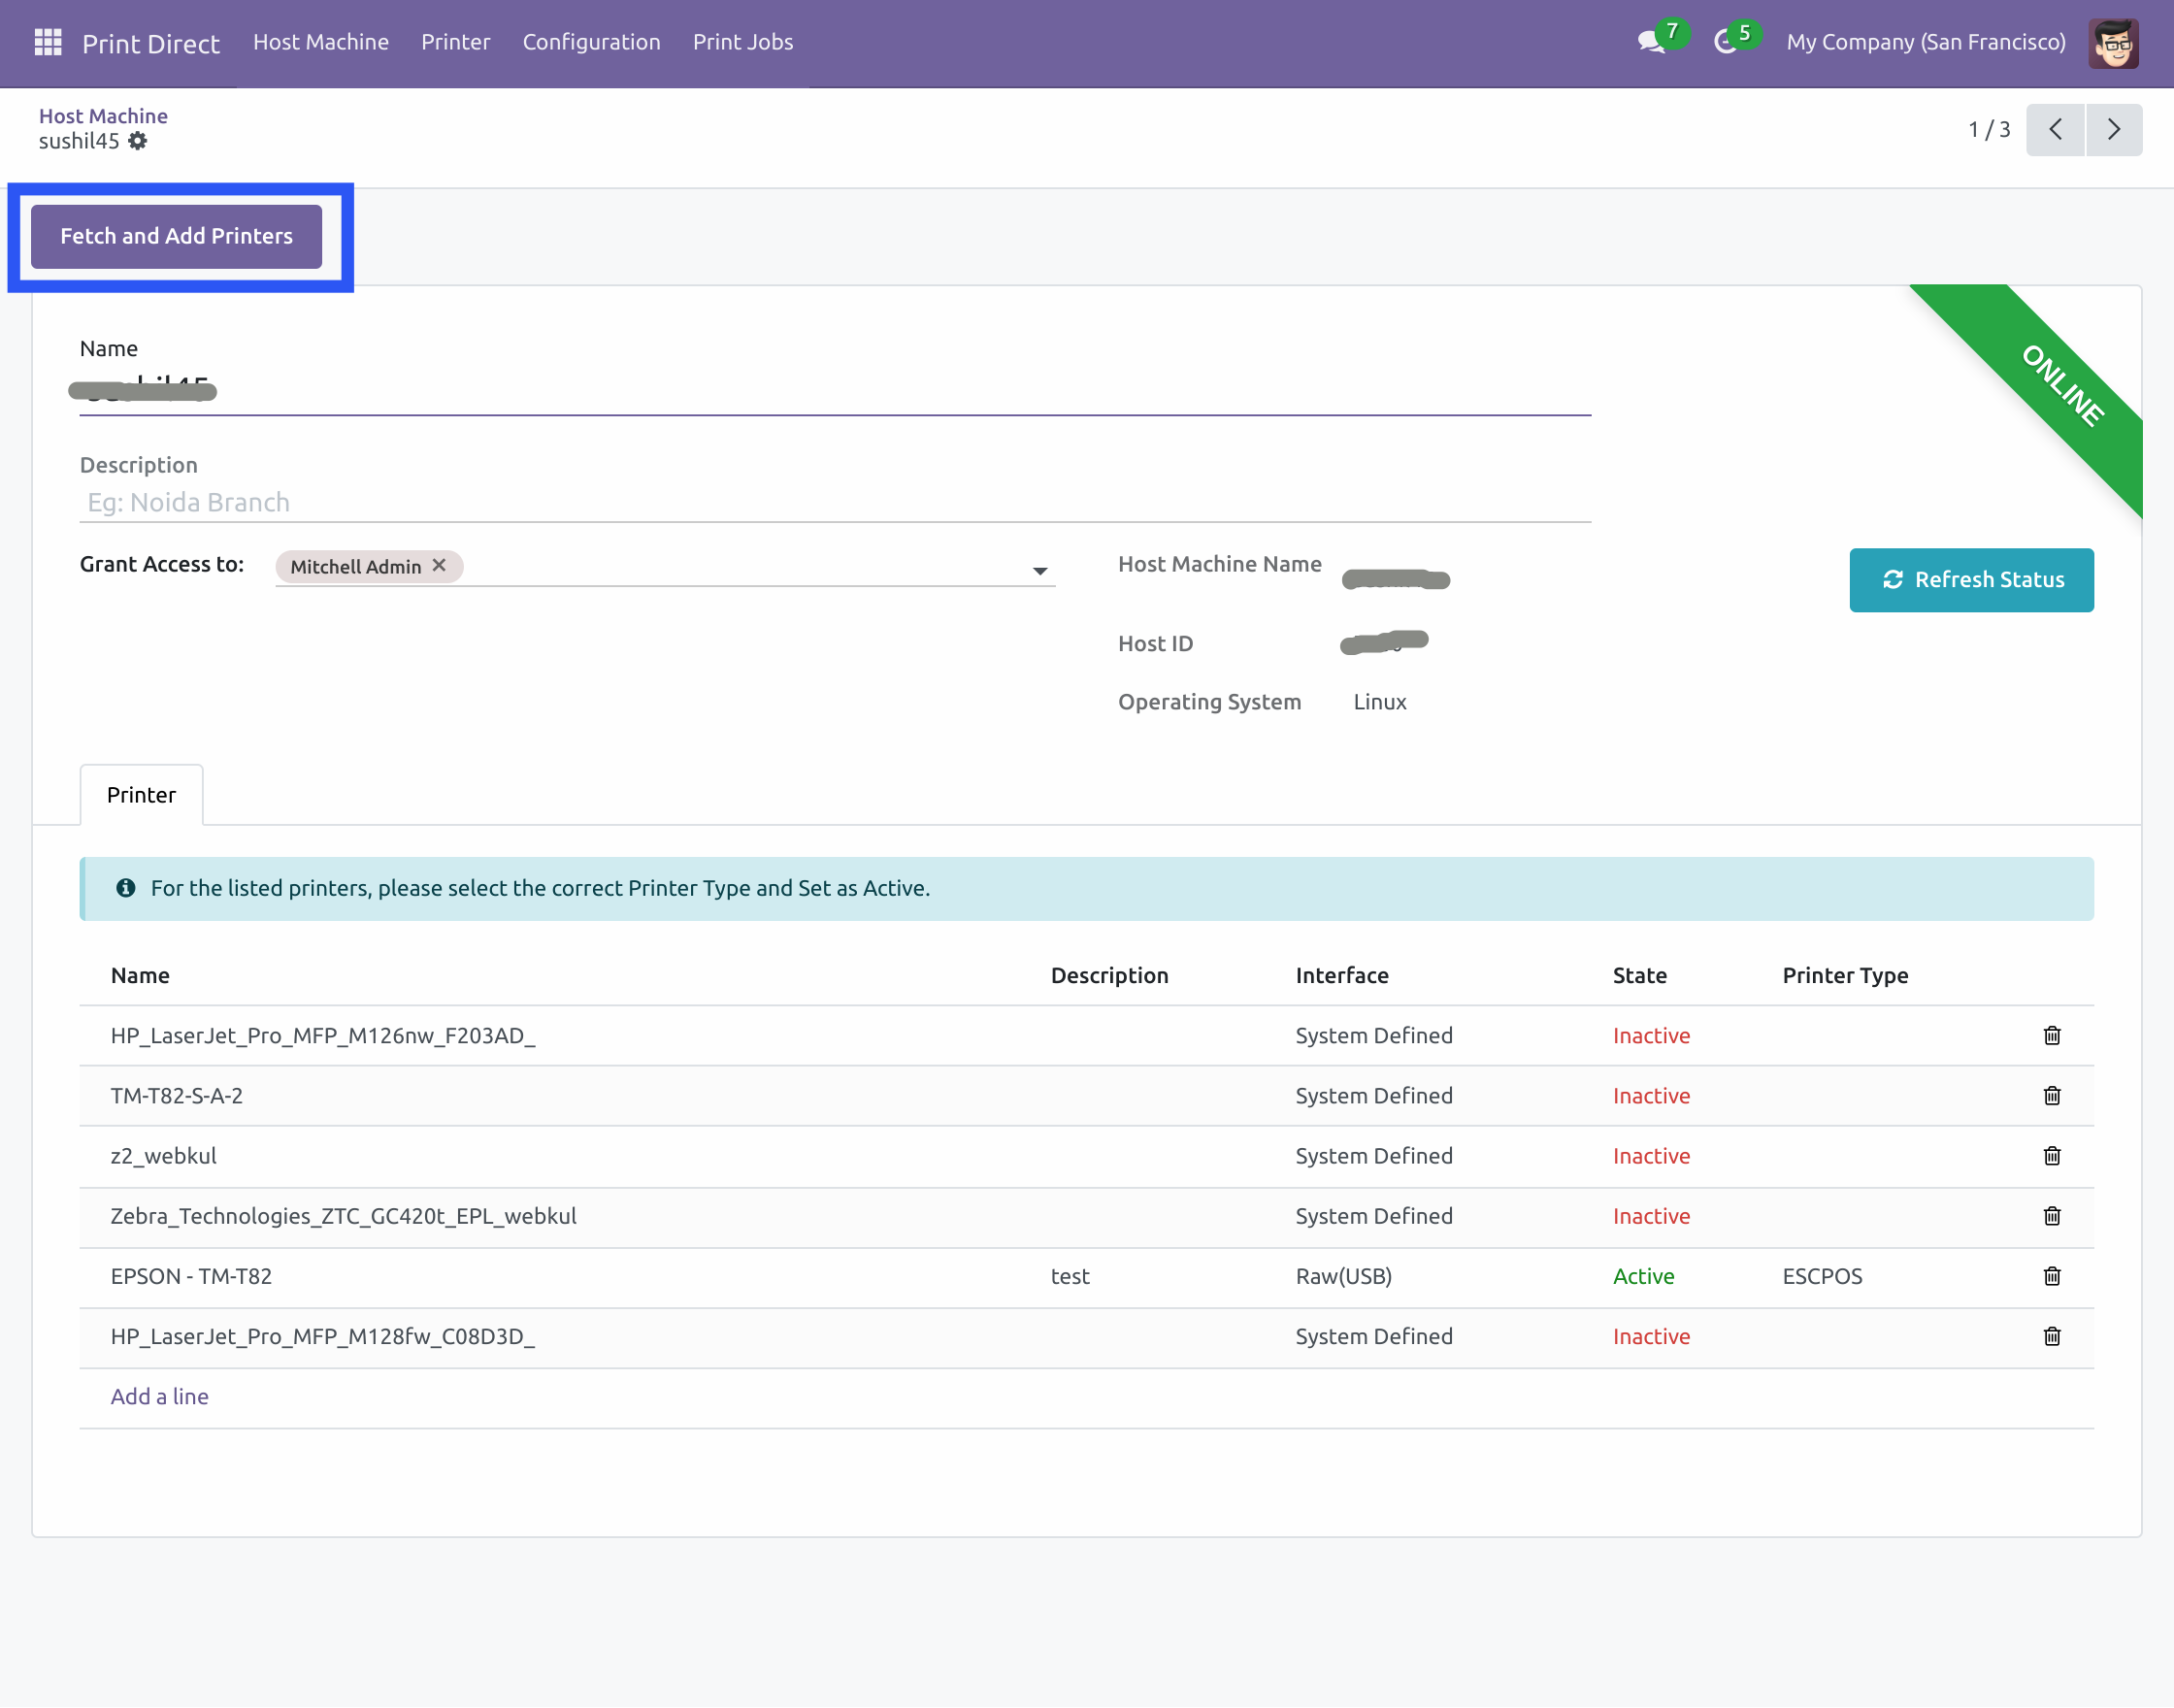Click the info icon in the blue banner

click(x=125, y=888)
